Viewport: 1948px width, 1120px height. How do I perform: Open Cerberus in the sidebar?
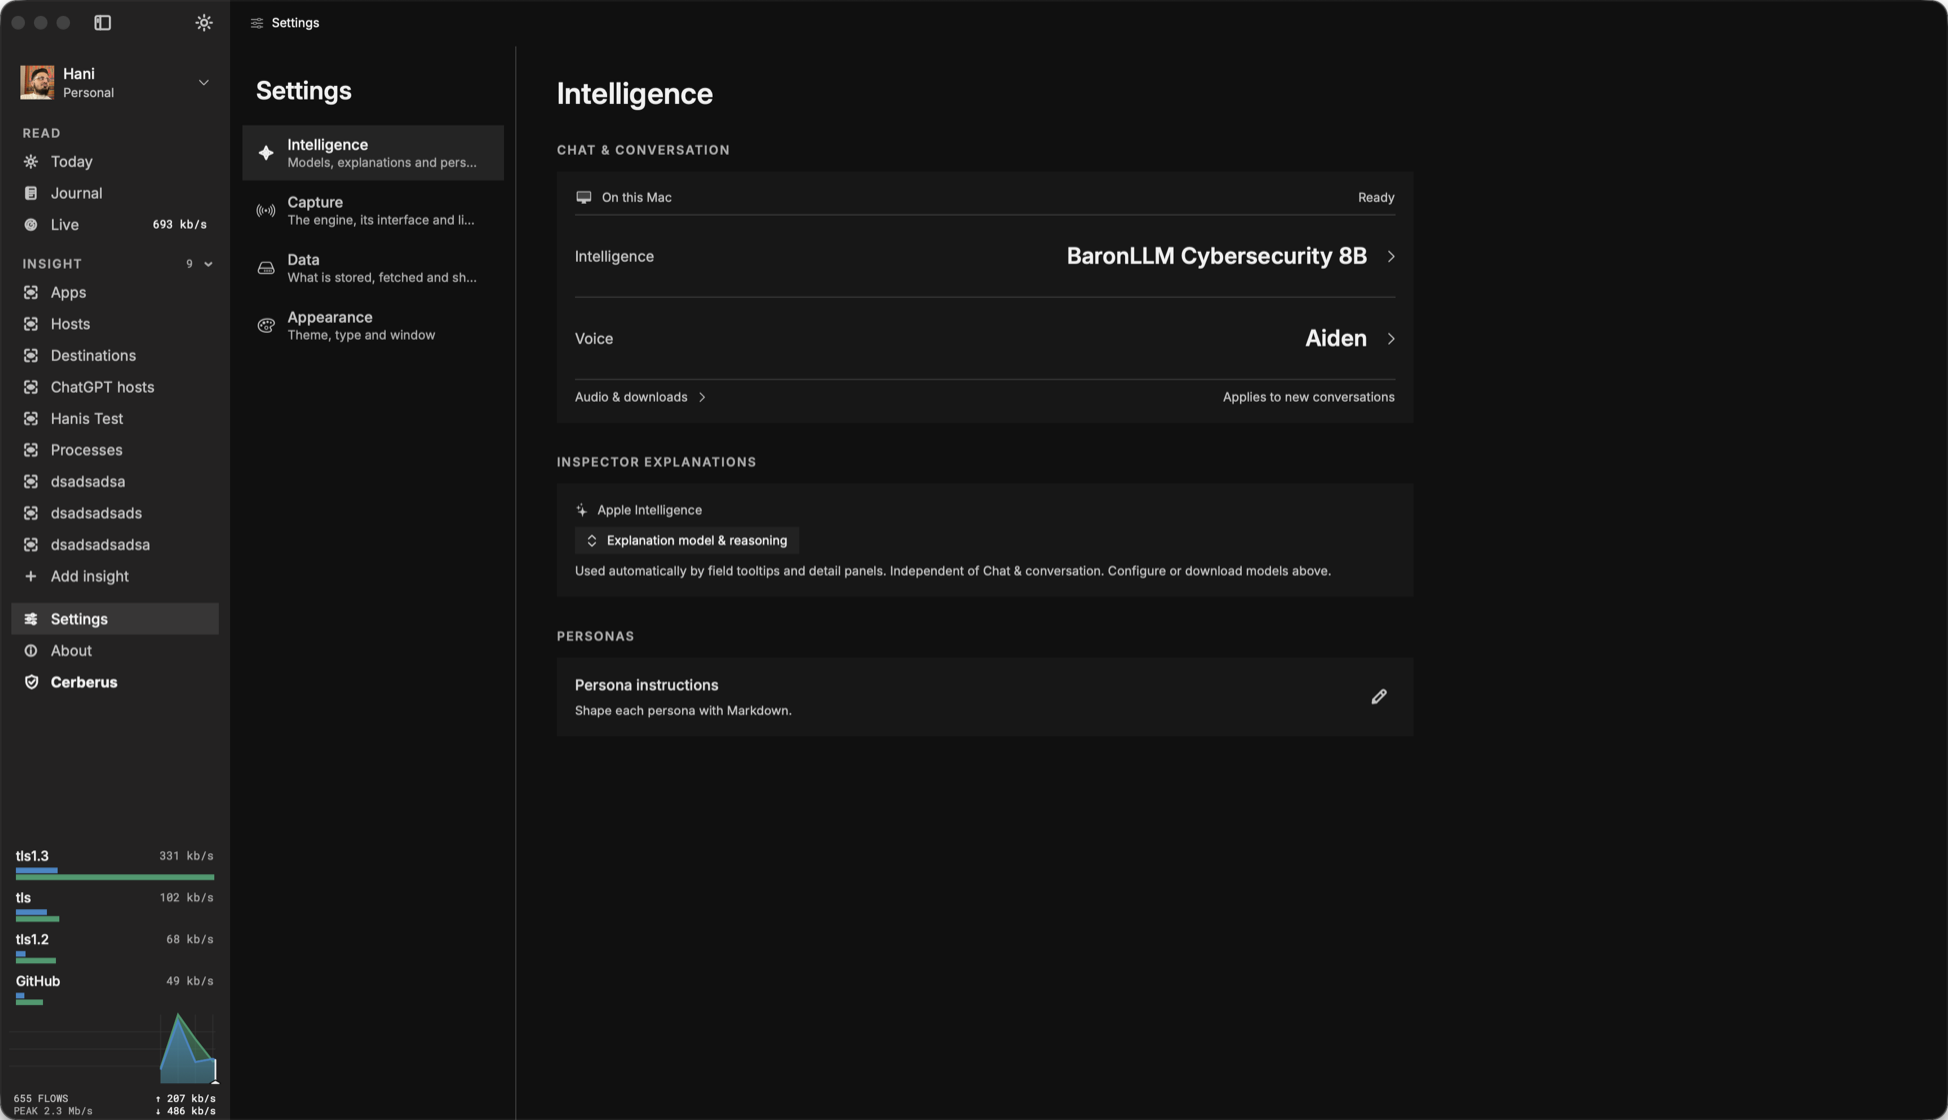115,682
